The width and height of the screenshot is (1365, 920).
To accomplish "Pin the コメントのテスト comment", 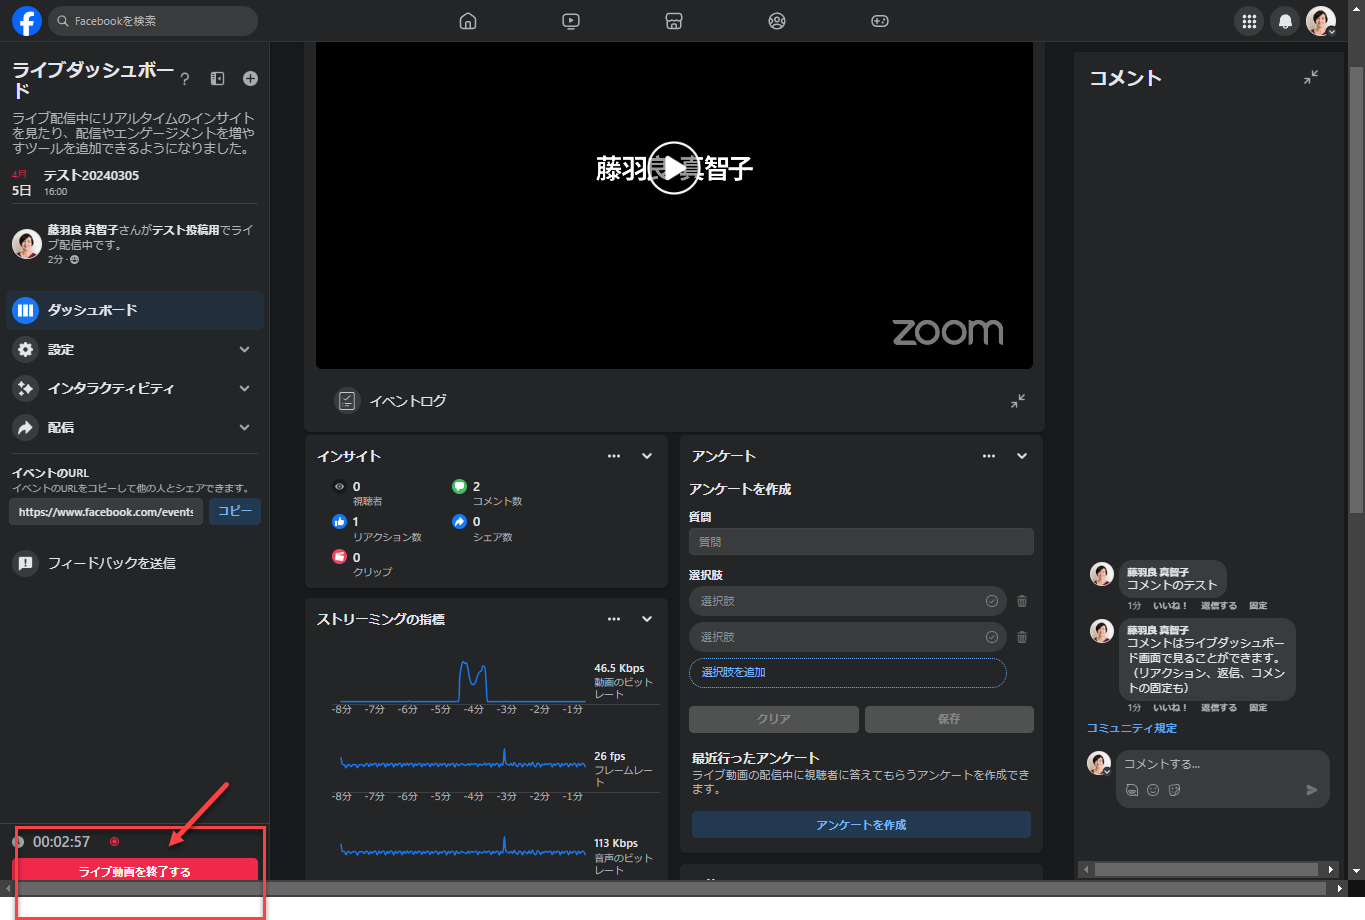I will [1258, 606].
